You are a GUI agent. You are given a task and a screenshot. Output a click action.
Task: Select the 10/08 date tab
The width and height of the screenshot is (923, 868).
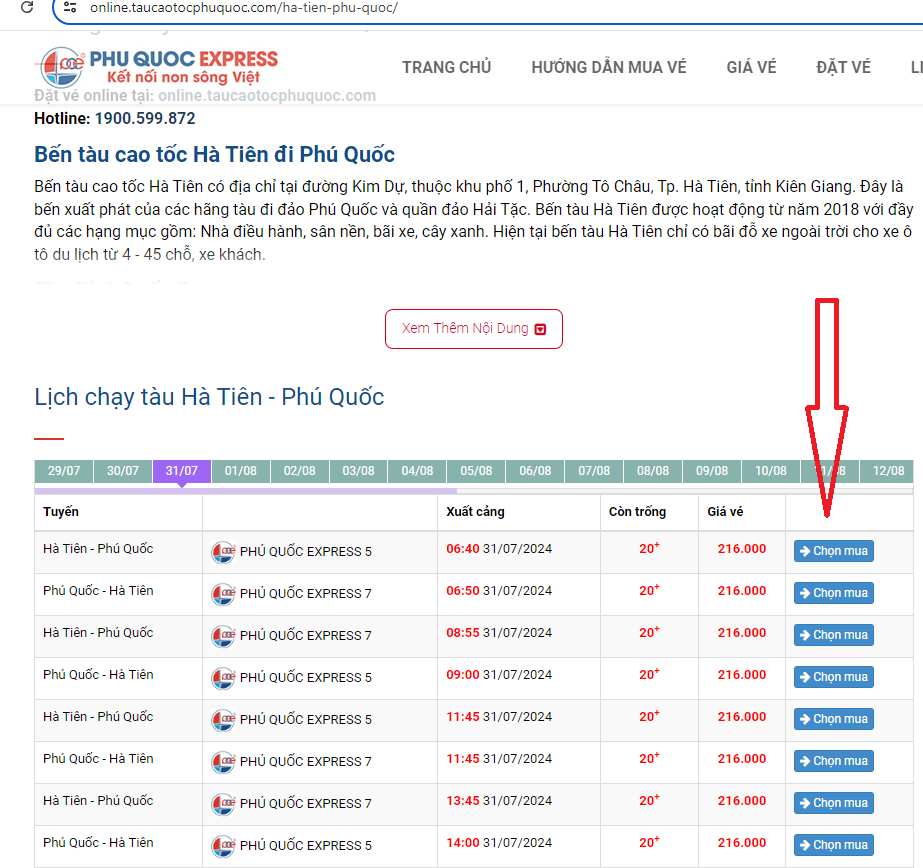pyautogui.click(x=771, y=471)
